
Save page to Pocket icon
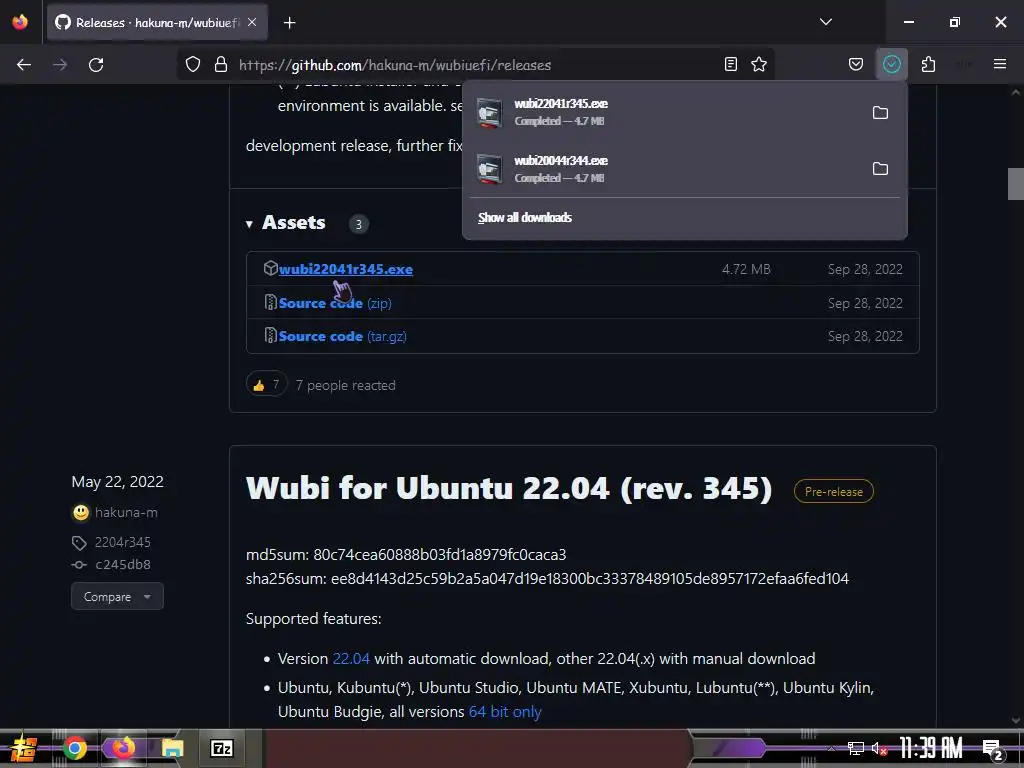click(x=856, y=65)
